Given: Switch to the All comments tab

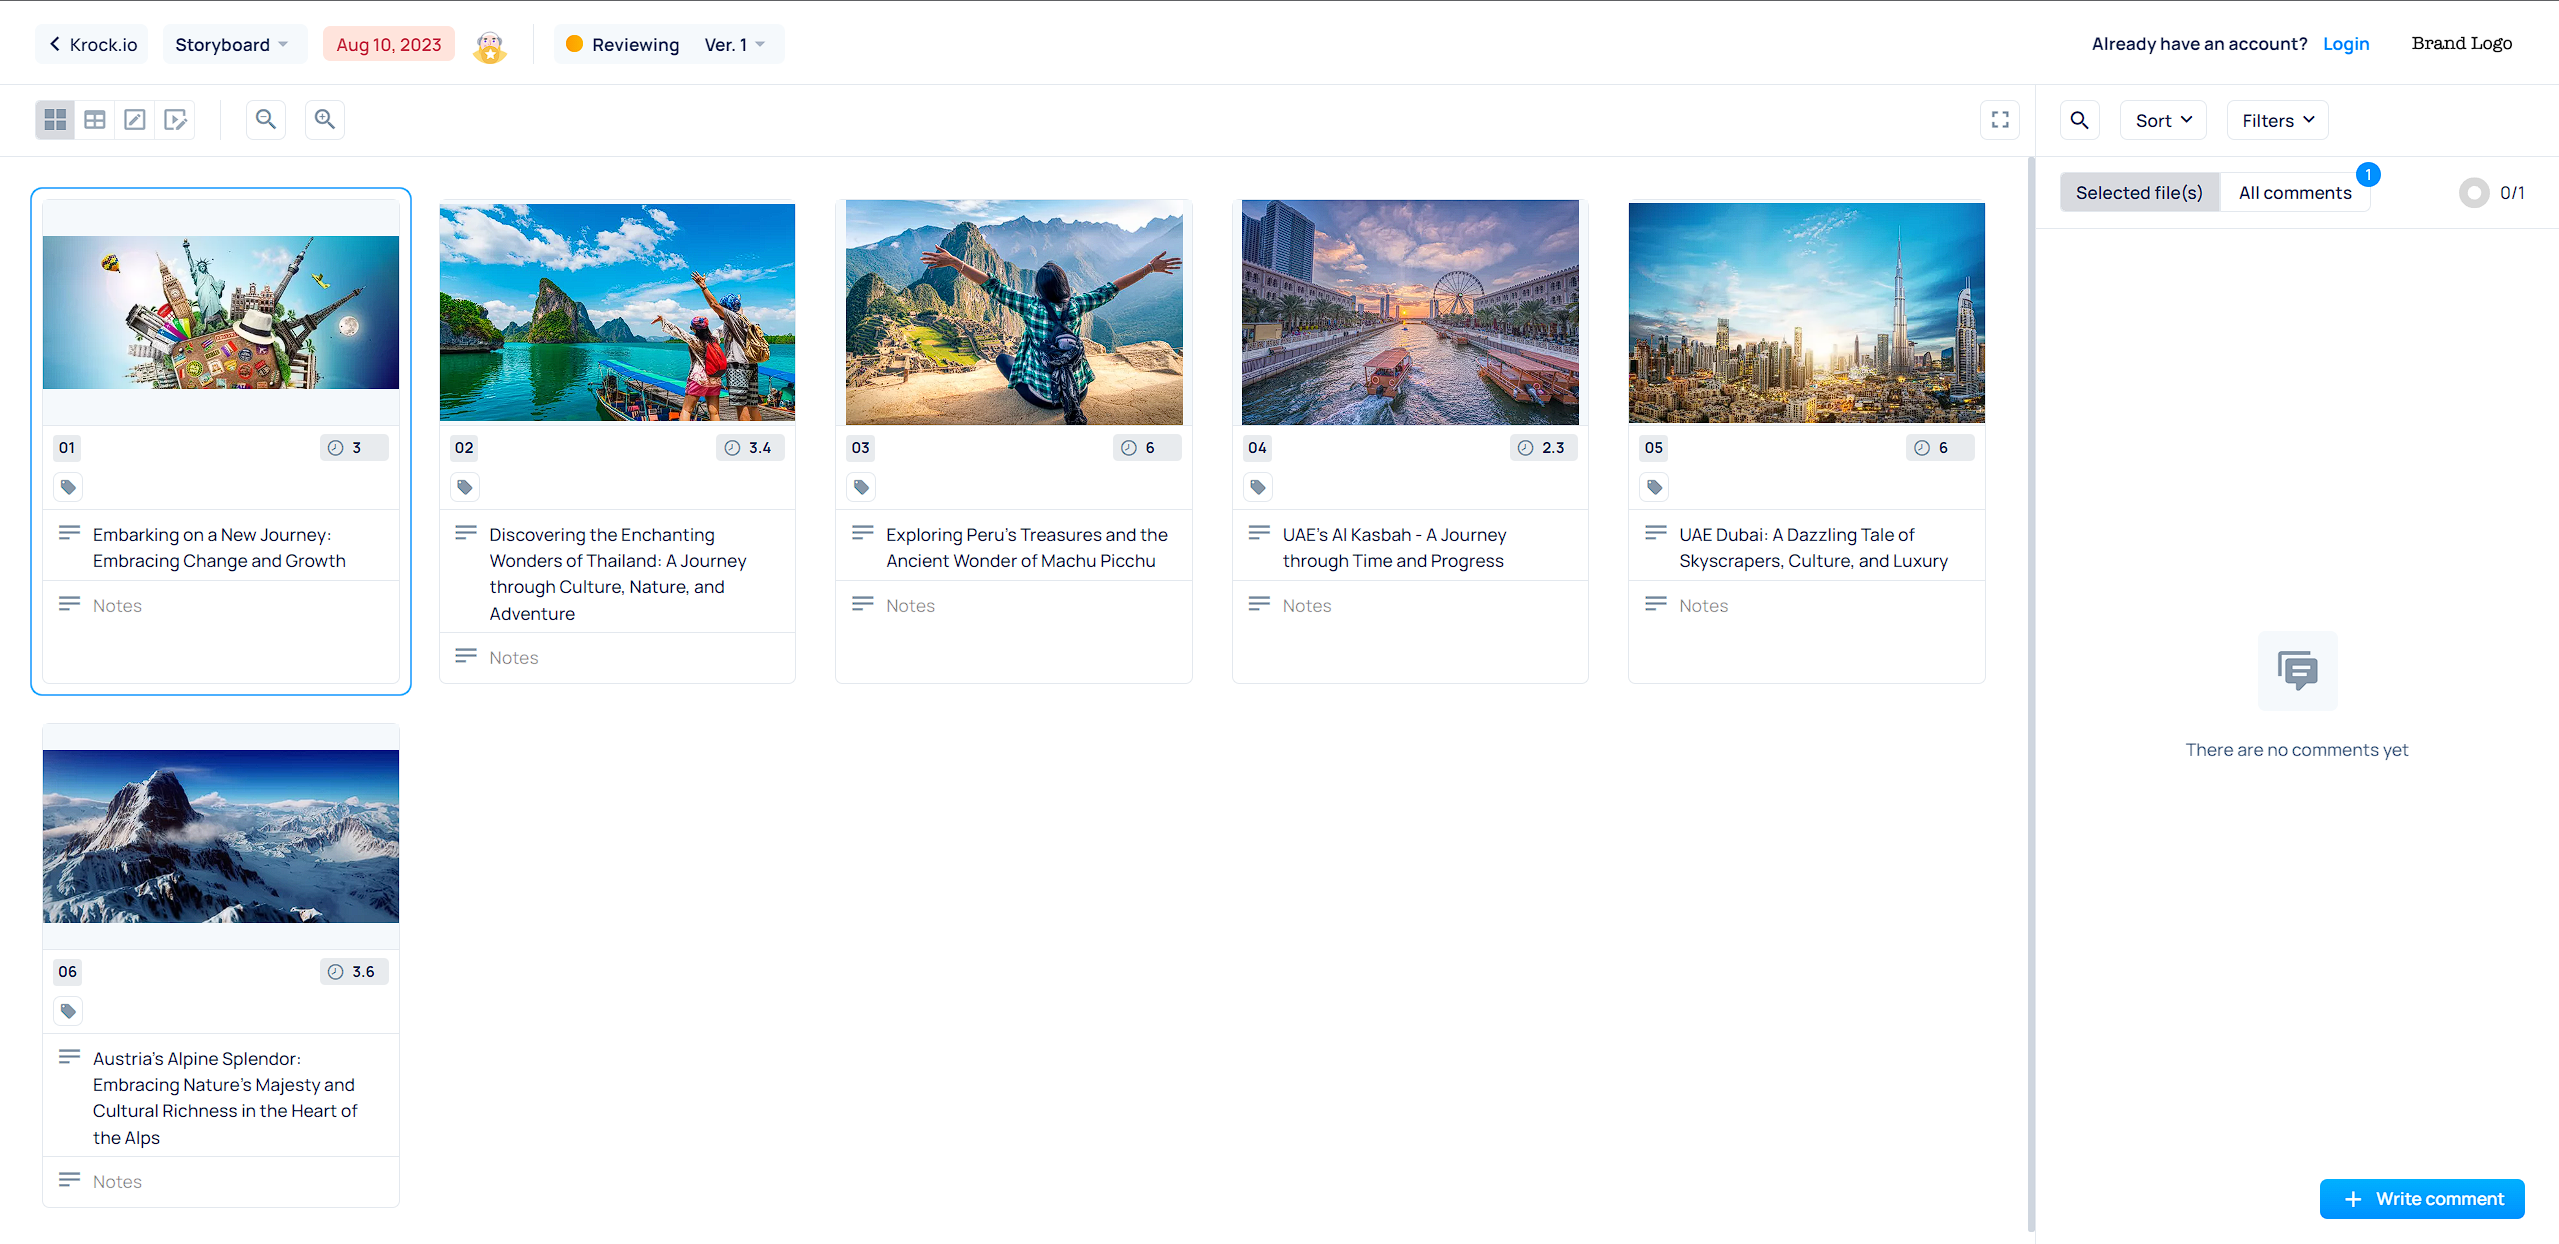Looking at the screenshot, I should pos(2295,193).
